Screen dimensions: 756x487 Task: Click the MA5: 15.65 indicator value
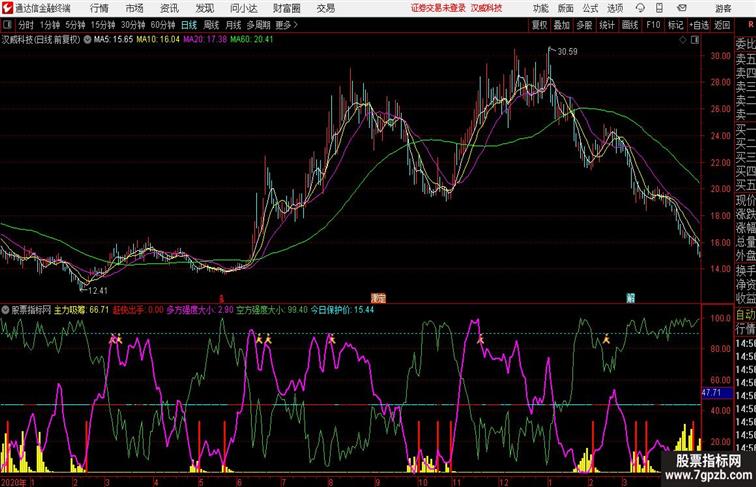(113, 40)
